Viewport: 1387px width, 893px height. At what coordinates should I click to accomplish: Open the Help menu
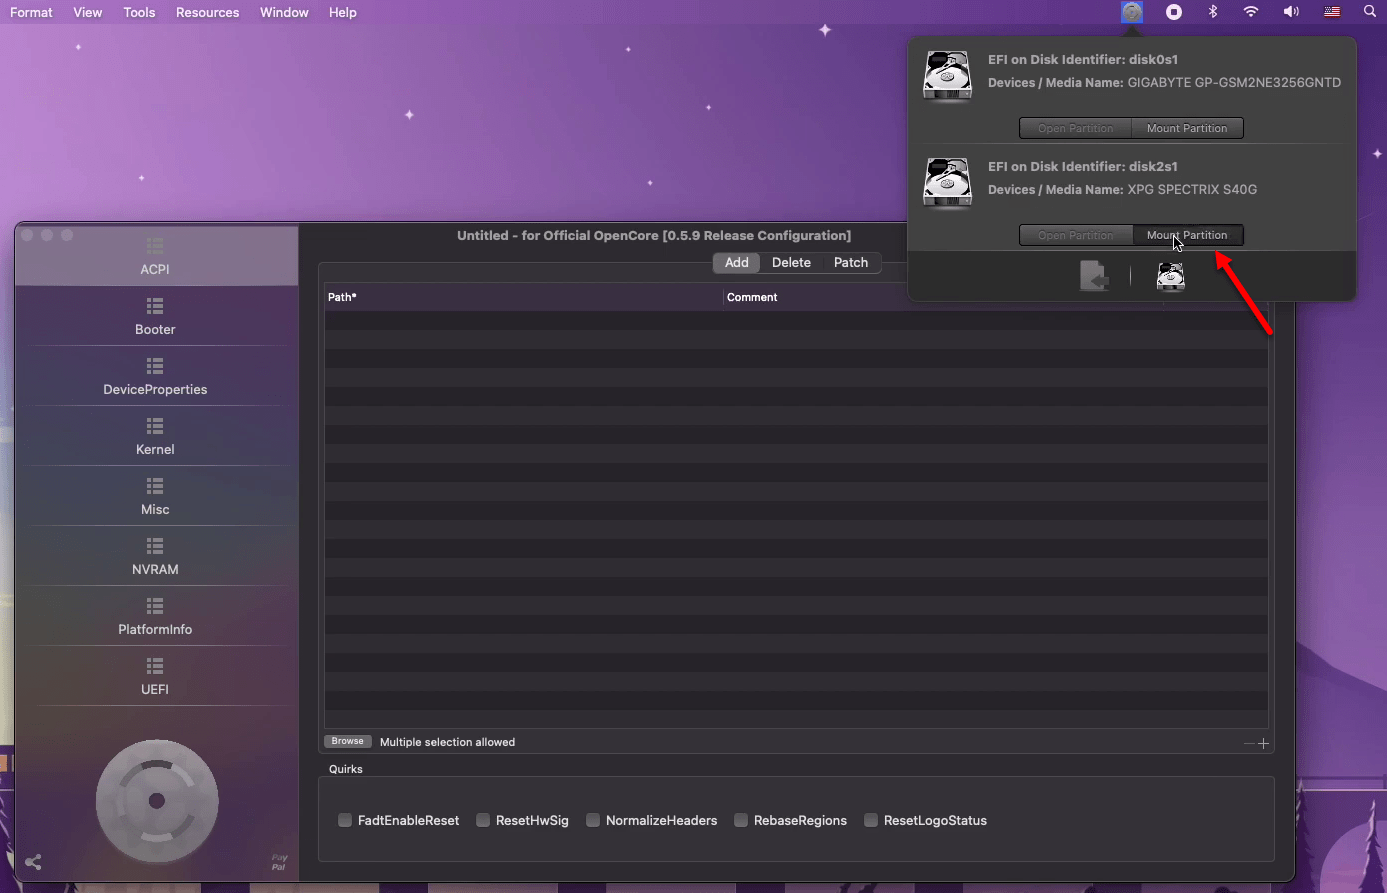(343, 12)
